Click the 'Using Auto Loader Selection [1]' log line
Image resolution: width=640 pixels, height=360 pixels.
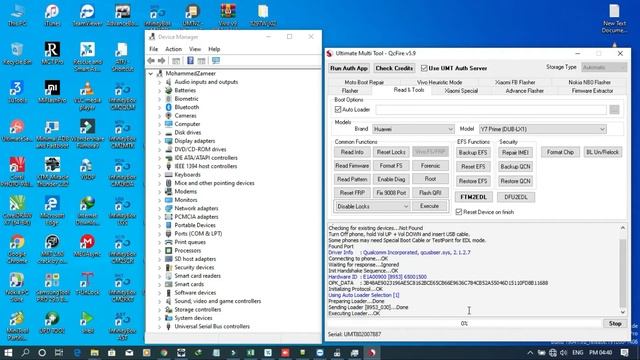click(x=364, y=295)
